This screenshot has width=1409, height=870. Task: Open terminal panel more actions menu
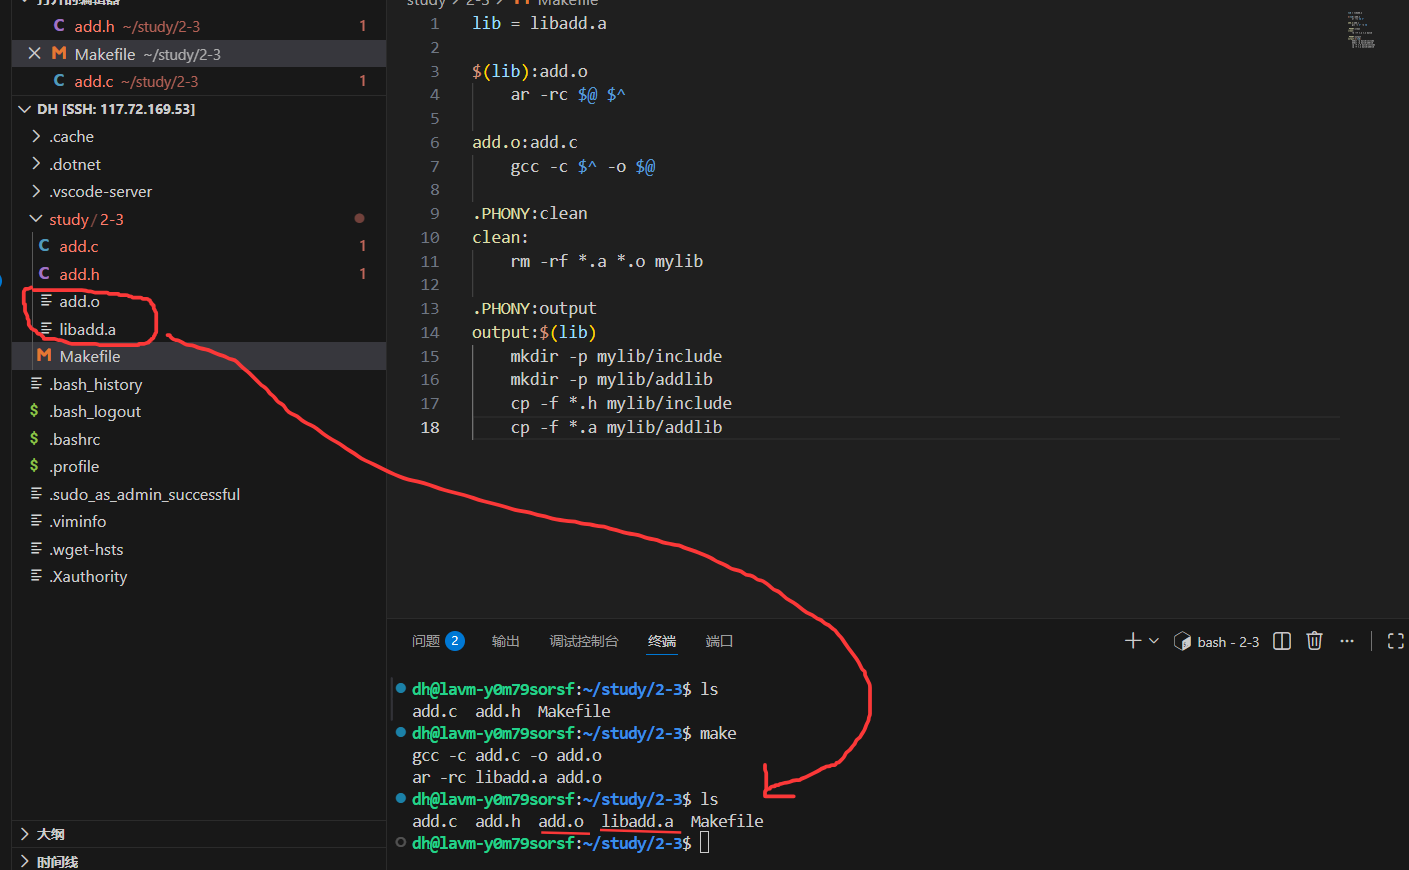click(x=1347, y=641)
